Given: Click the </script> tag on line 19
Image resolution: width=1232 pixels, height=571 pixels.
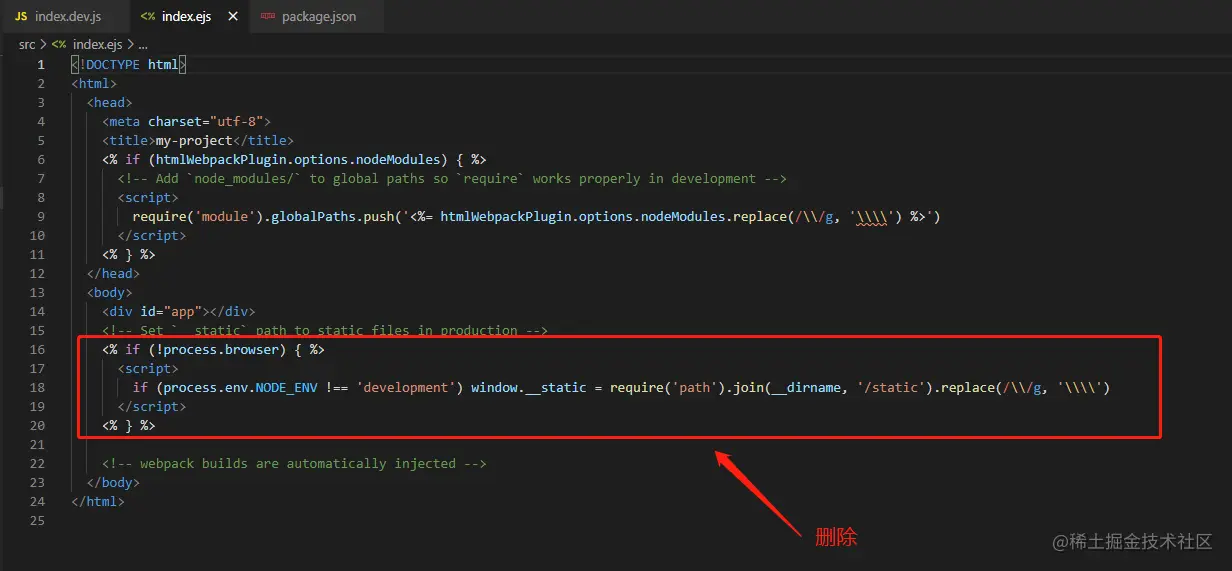Looking at the screenshot, I should coord(152,407).
